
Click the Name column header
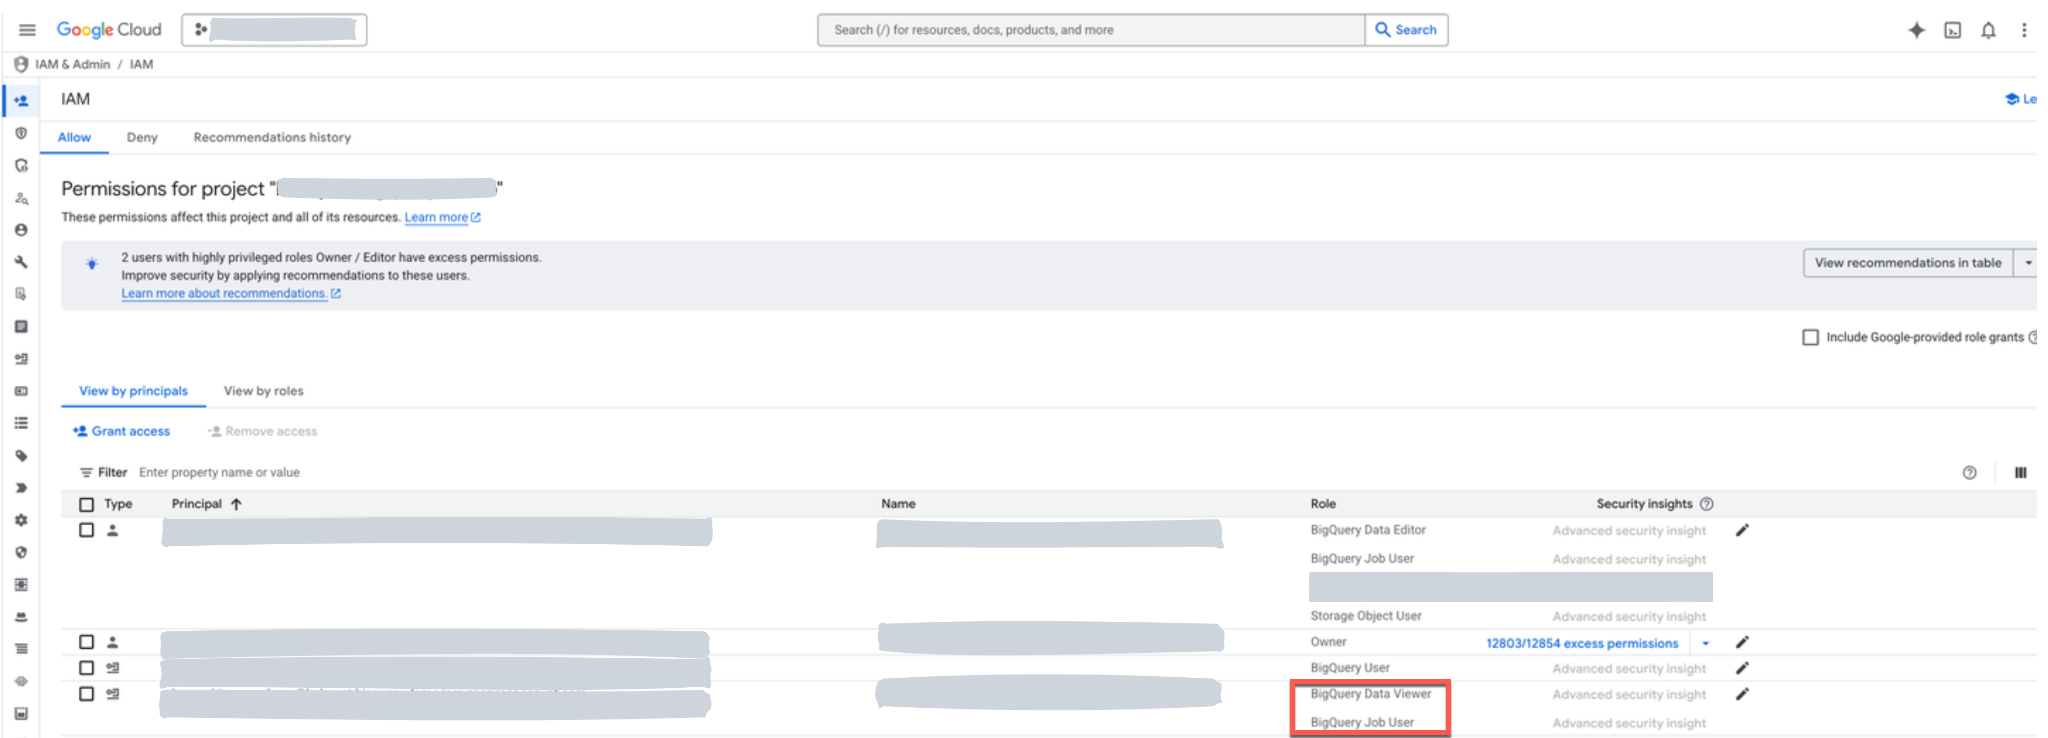[x=898, y=504]
